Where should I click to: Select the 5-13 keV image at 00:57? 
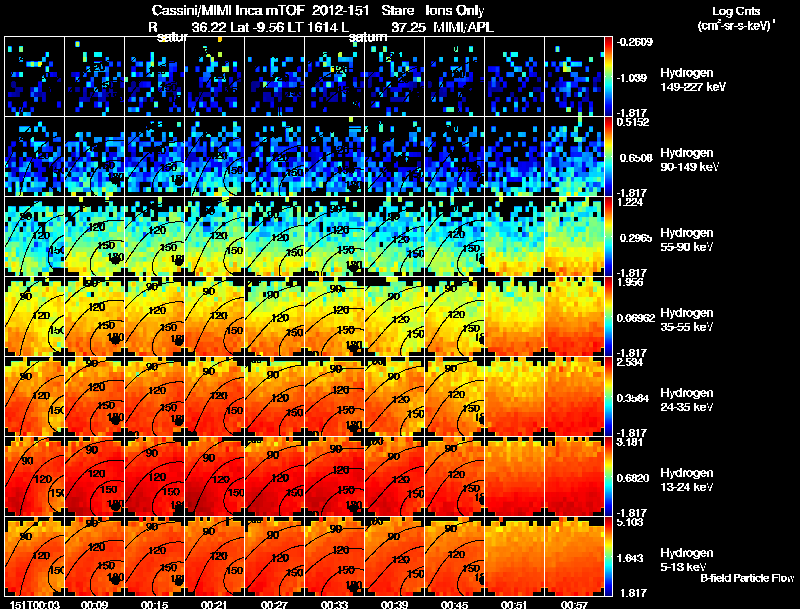[x=574, y=556]
